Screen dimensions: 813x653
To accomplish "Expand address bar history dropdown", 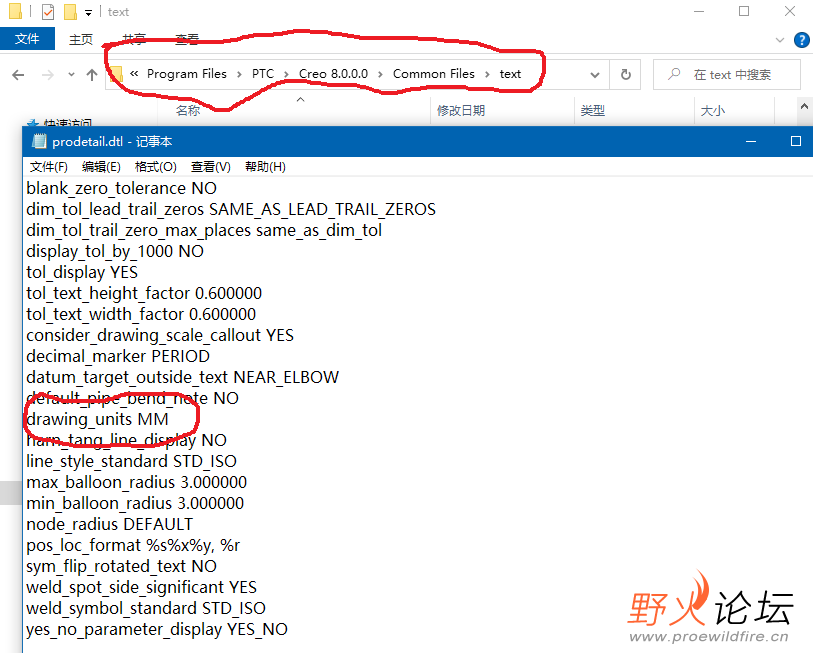I will (595, 75).
